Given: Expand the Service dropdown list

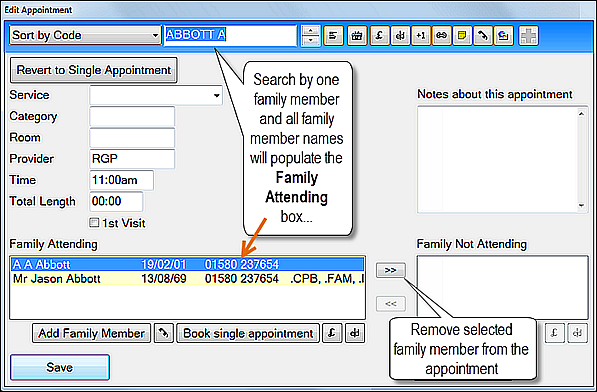Looking at the screenshot, I should pyautogui.click(x=156, y=95).
